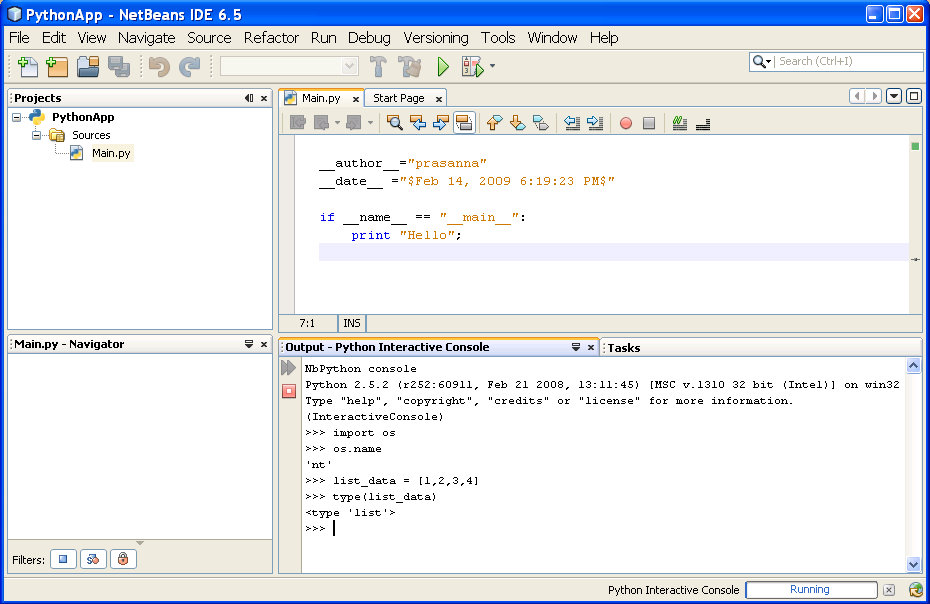Stop the Python console with red square
The width and height of the screenshot is (930, 604).
[x=289, y=391]
